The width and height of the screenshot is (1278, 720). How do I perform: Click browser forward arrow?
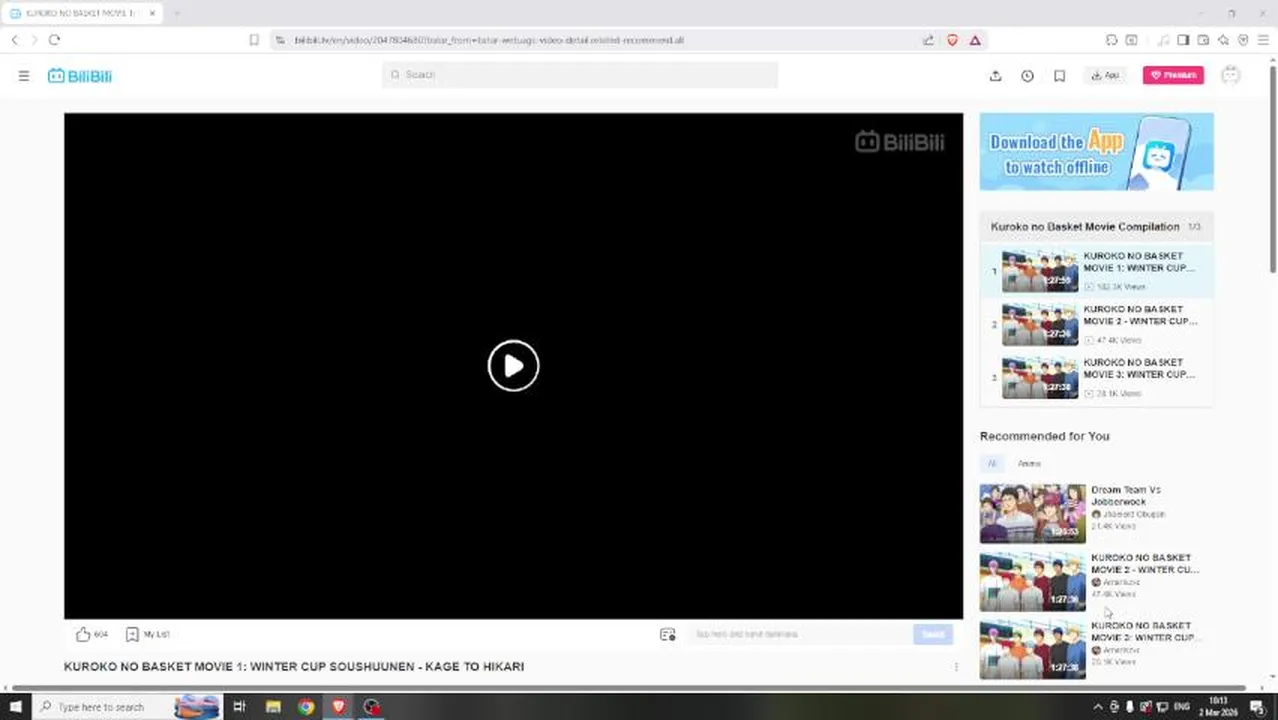(x=34, y=40)
